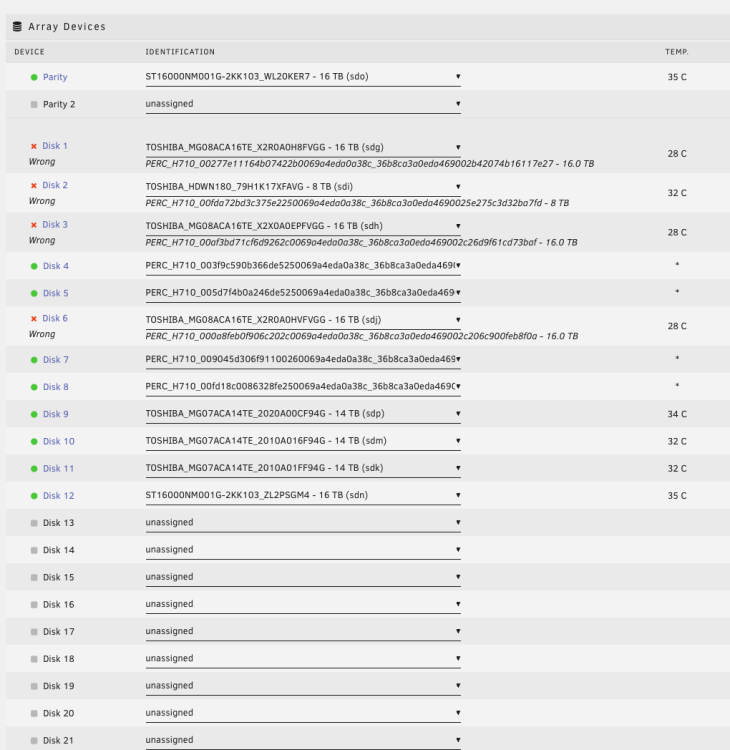Image resolution: width=730 pixels, height=750 pixels.
Task: Click the grey status square beside Disk 17
Action: (x=34, y=632)
